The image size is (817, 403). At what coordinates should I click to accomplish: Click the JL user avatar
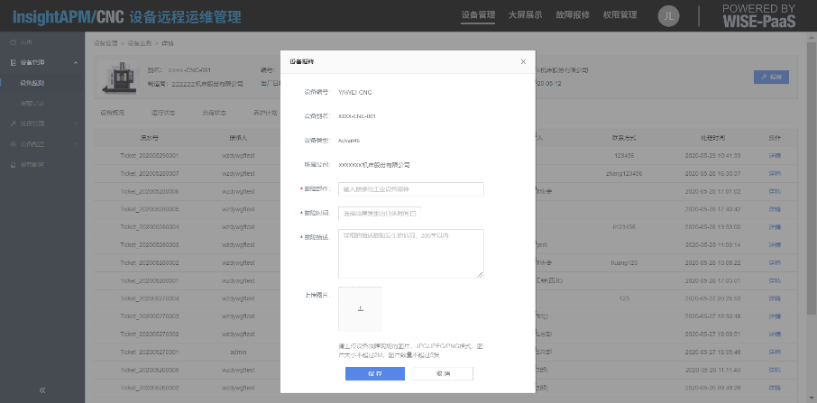(x=669, y=15)
